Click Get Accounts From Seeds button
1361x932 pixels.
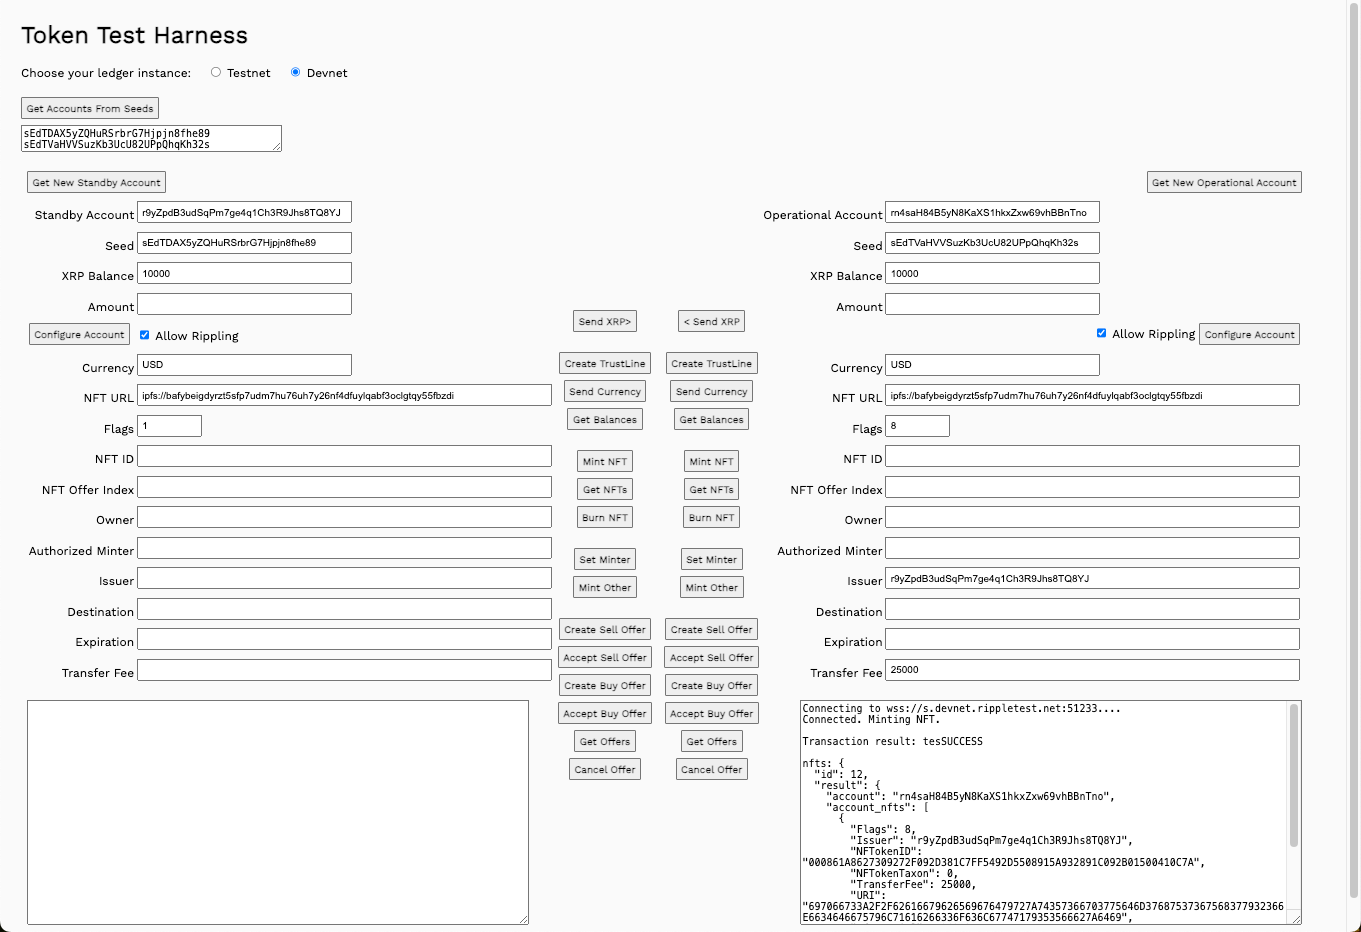(x=90, y=108)
